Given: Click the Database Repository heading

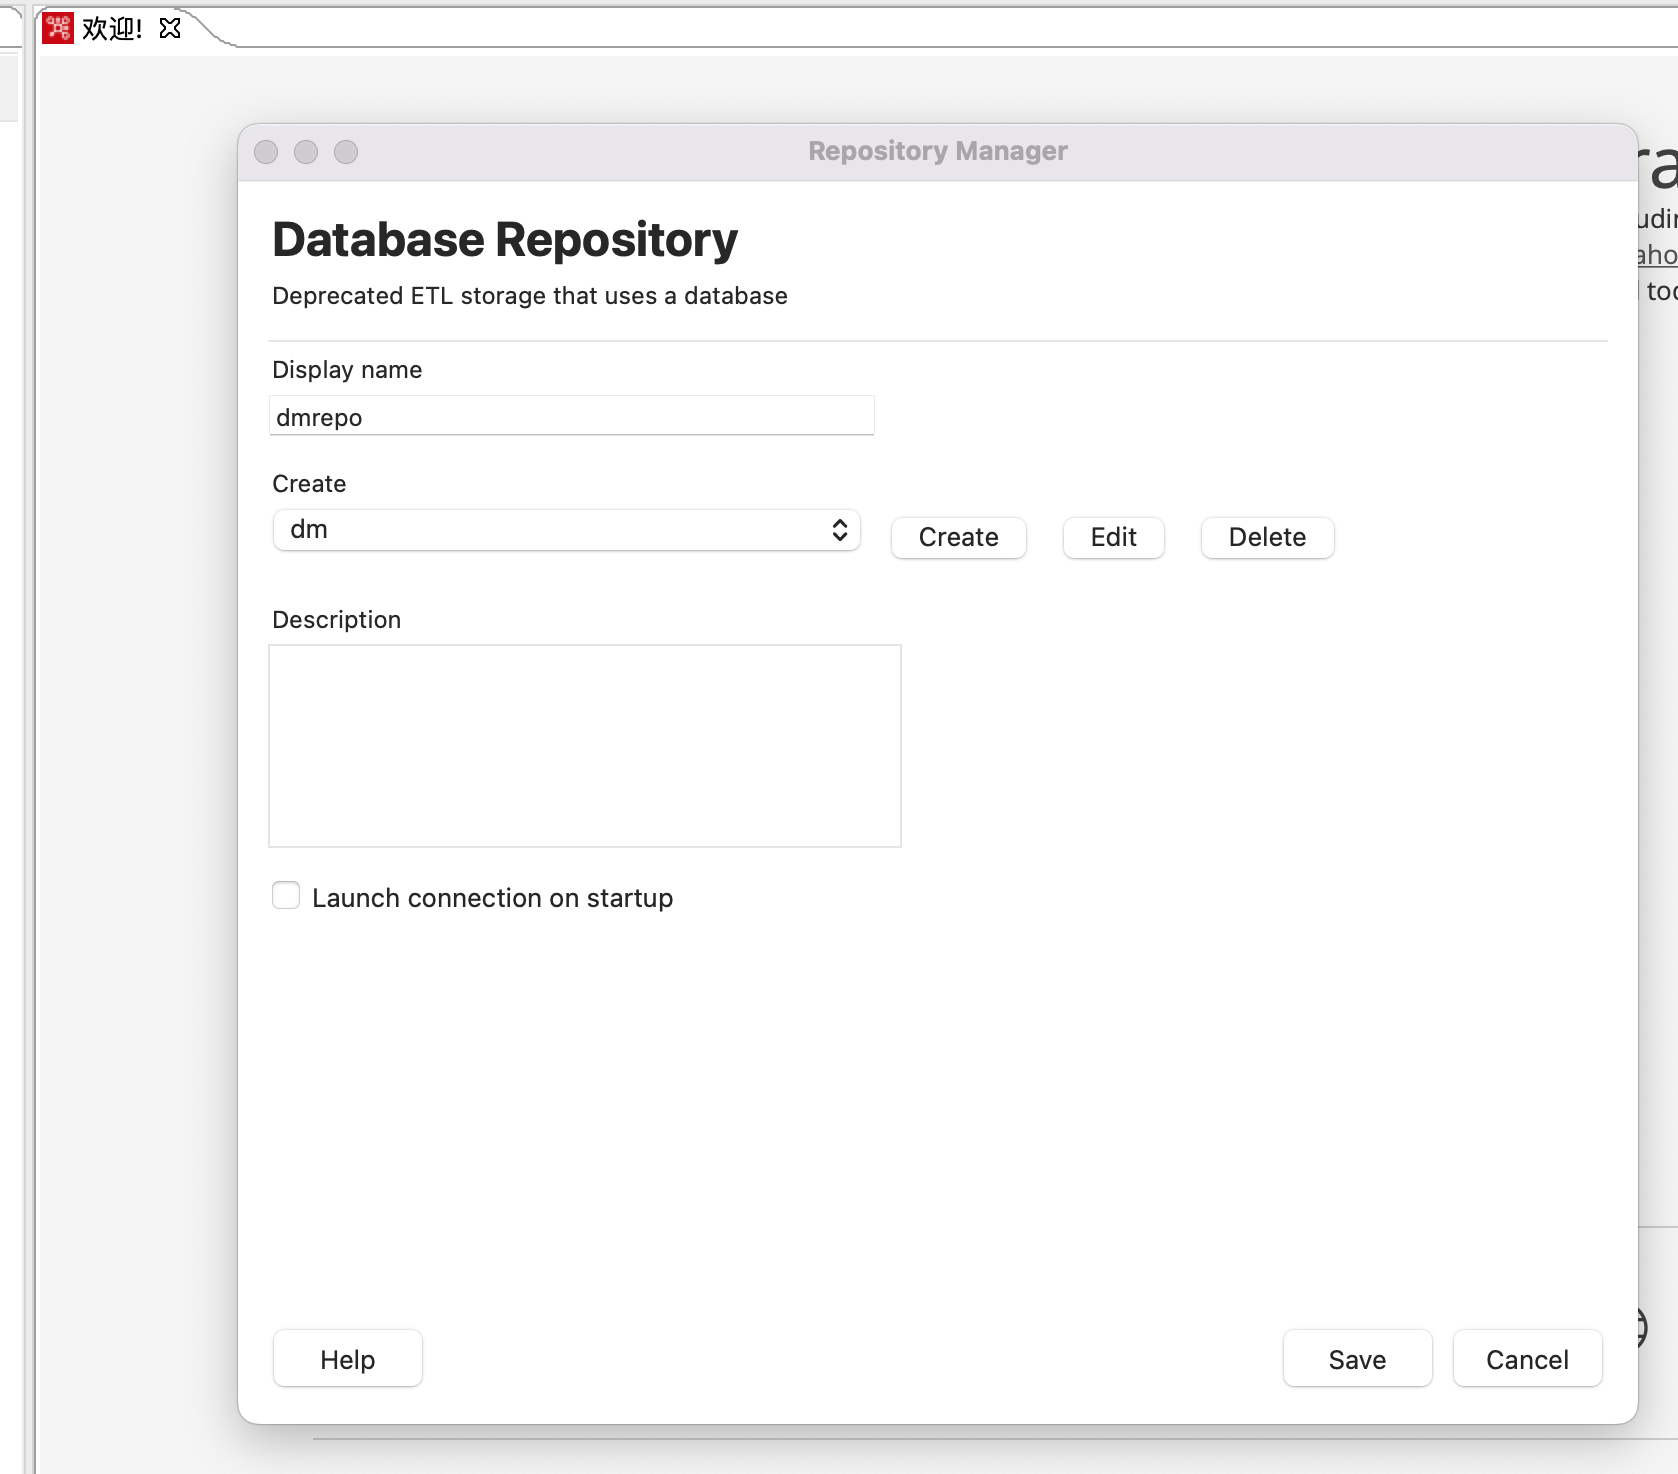Looking at the screenshot, I should [505, 240].
